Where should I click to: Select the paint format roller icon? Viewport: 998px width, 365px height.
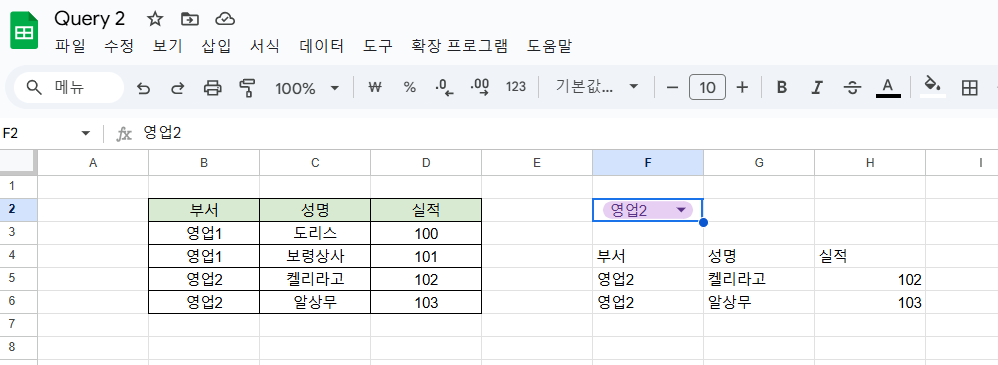[x=246, y=88]
